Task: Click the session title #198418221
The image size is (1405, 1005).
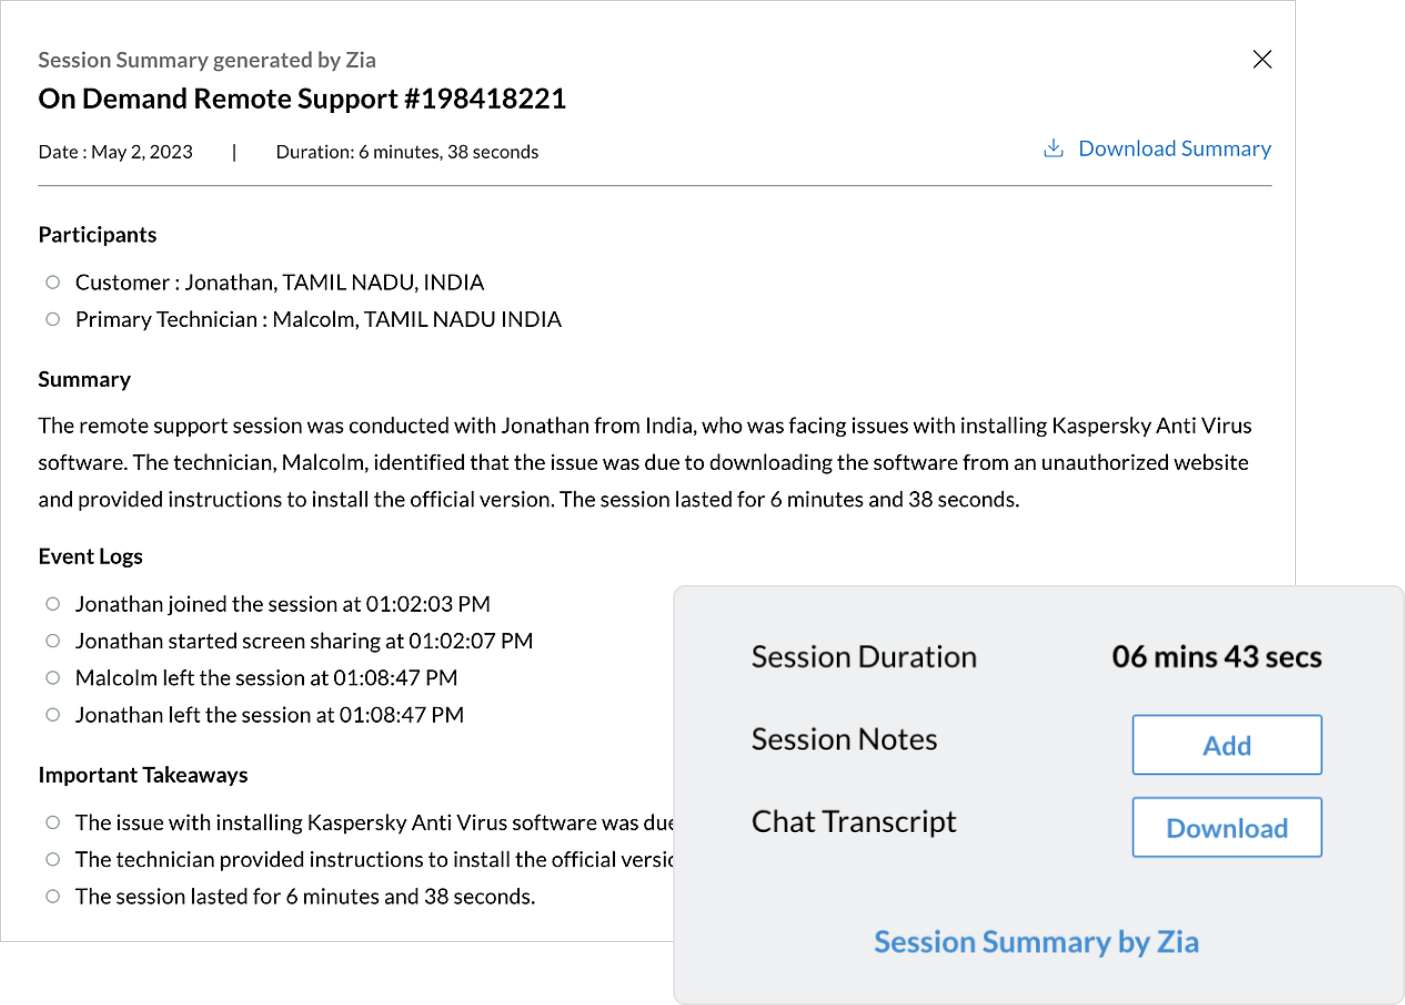Action: click(302, 99)
